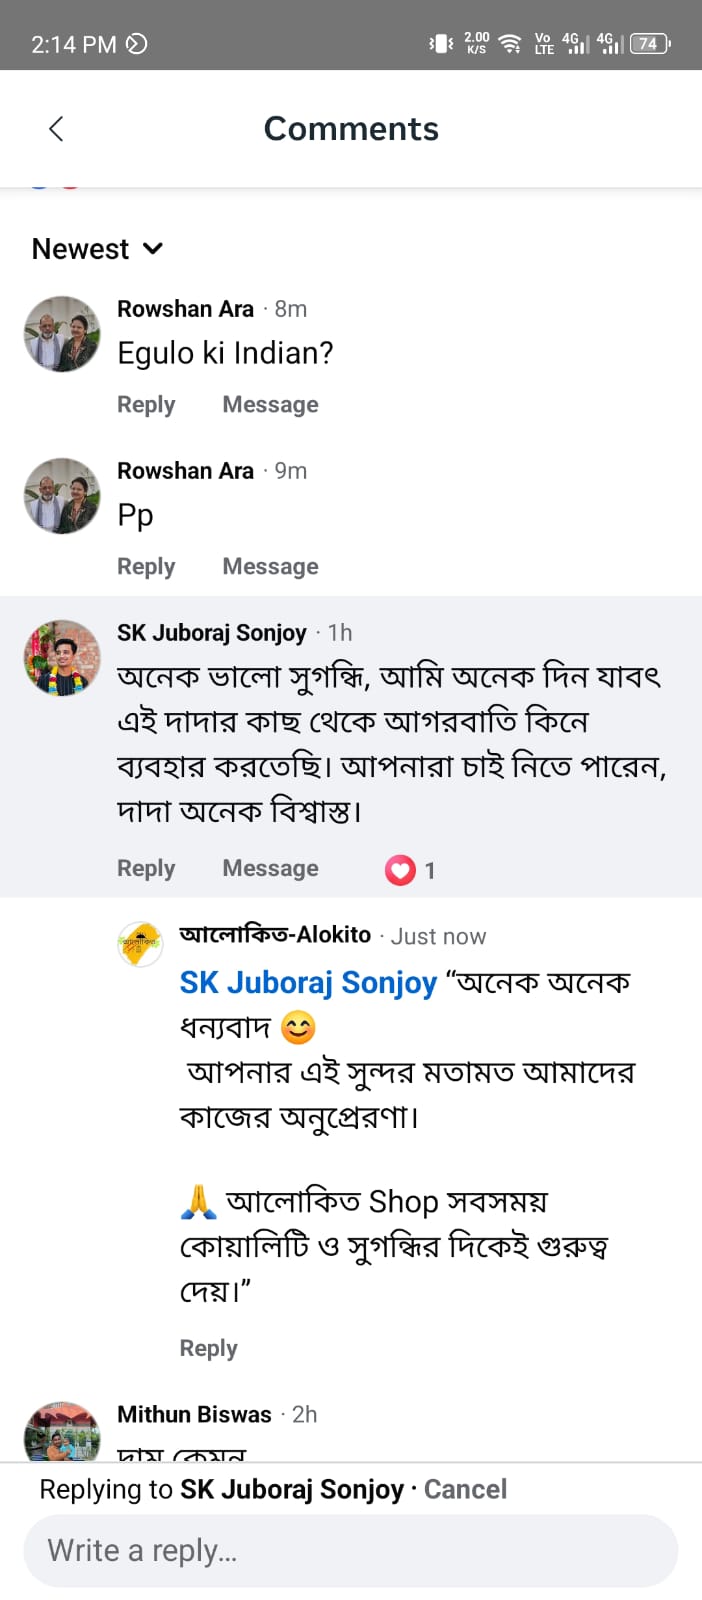Reply to the "Egulo ki Indian?" comment
Viewport: 702px width, 1600px height.
pos(146,405)
